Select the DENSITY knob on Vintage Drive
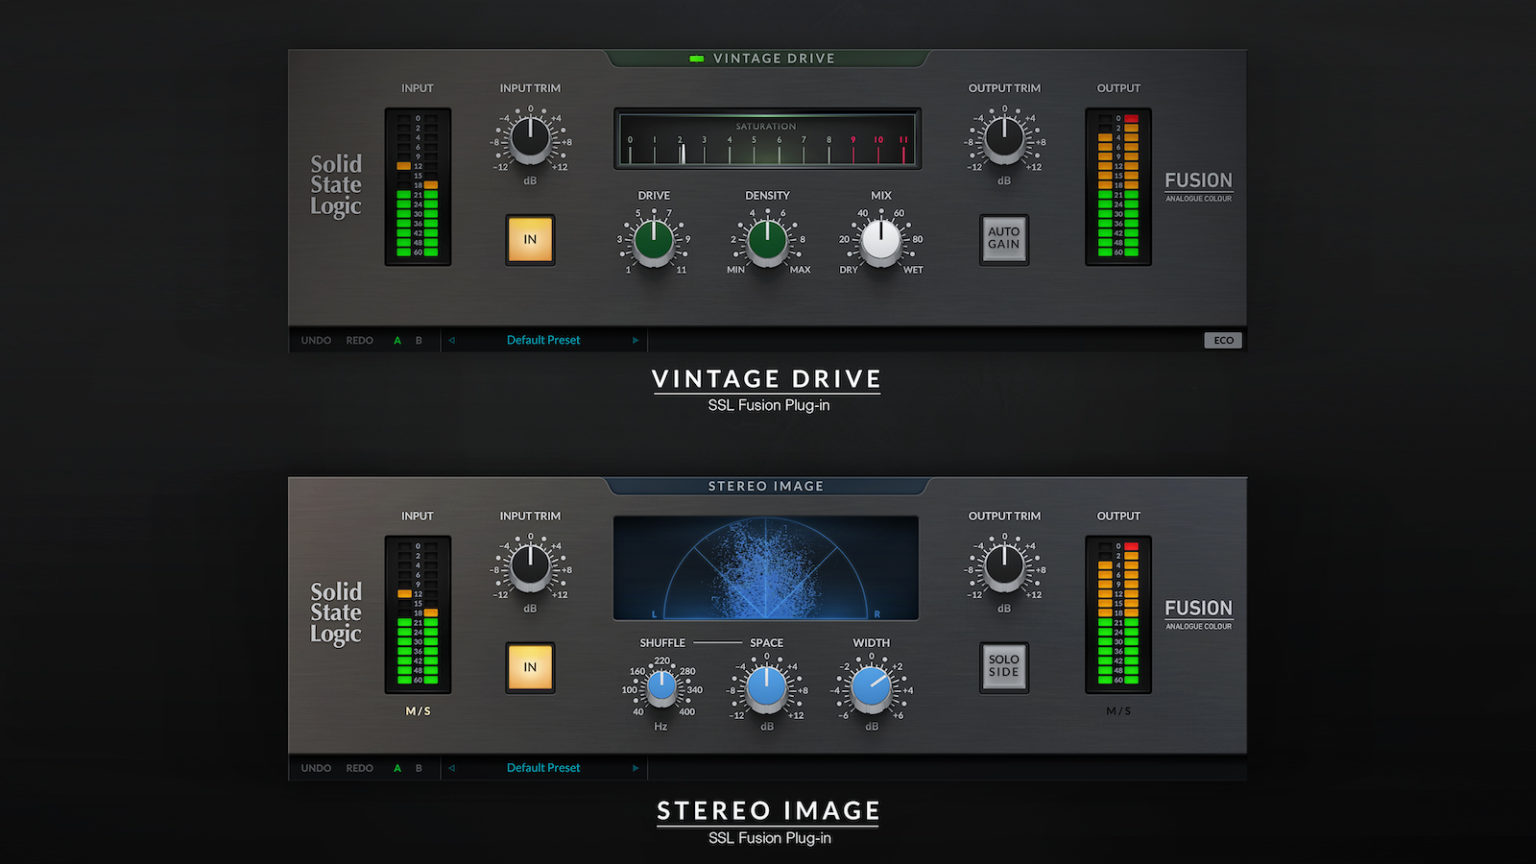 click(x=766, y=242)
